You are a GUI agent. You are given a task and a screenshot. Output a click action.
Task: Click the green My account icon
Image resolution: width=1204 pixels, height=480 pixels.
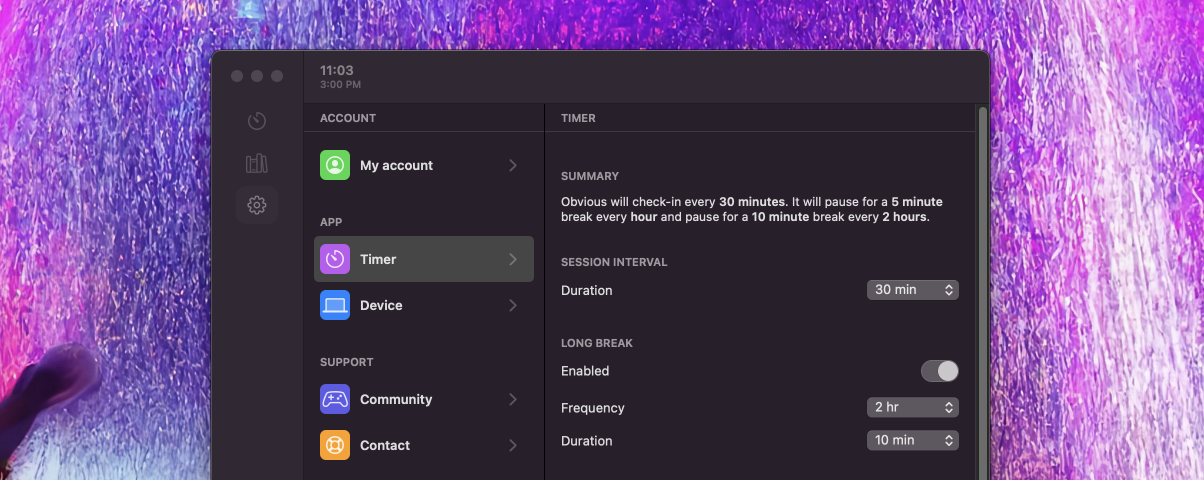pyautogui.click(x=335, y=165)
